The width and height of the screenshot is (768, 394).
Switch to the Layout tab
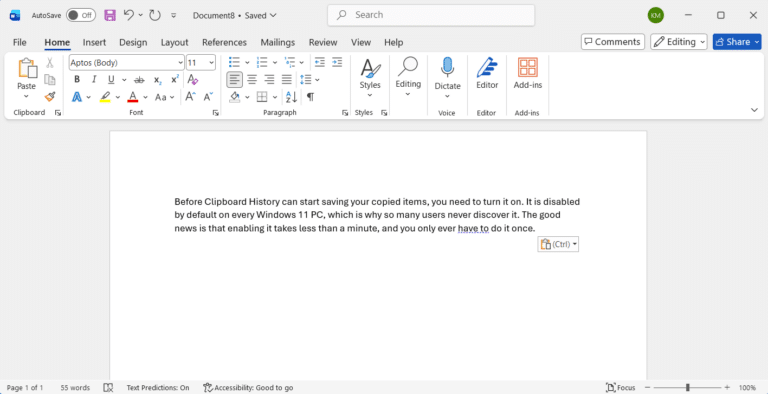[174, 42]
